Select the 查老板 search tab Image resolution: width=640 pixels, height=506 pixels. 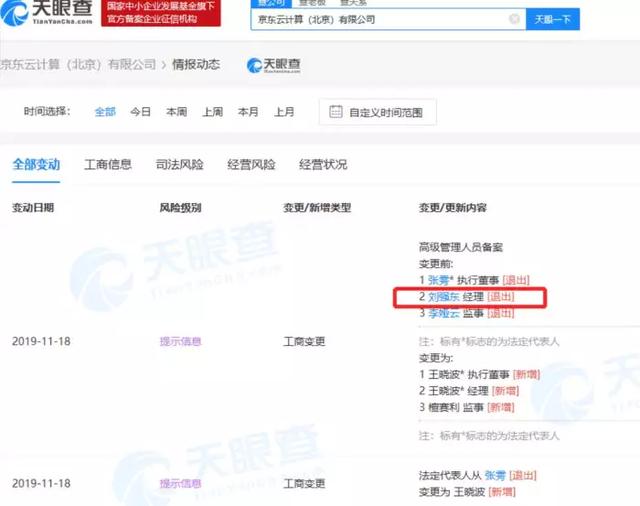click(x=313, y=3)
